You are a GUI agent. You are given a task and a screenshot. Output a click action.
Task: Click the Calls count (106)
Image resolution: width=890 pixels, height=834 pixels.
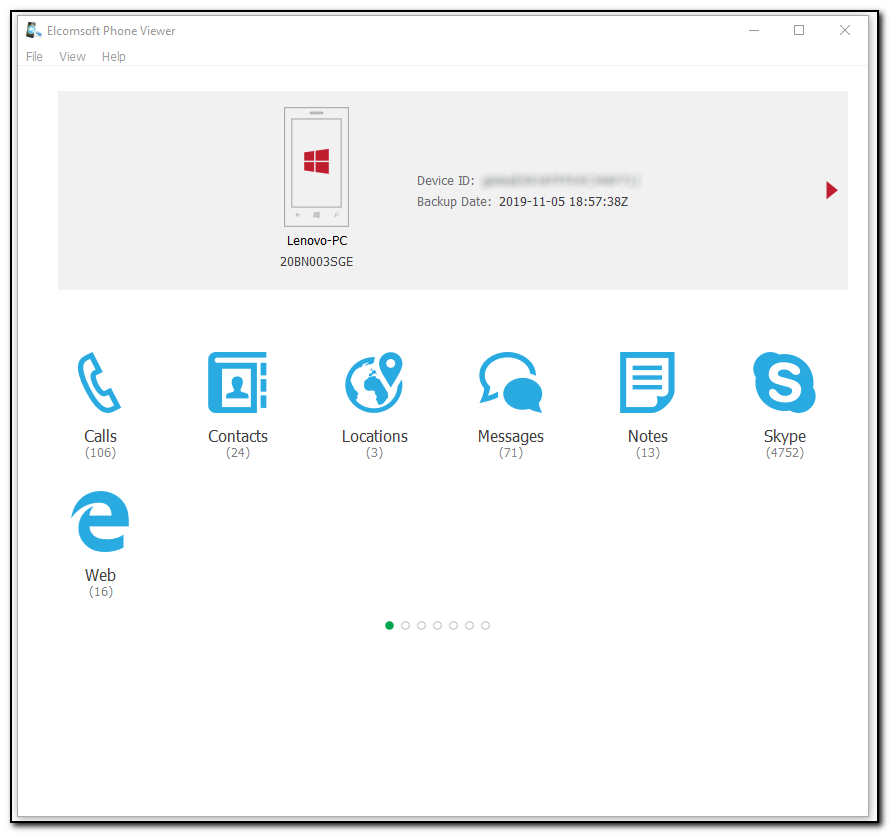coord(100,452)
